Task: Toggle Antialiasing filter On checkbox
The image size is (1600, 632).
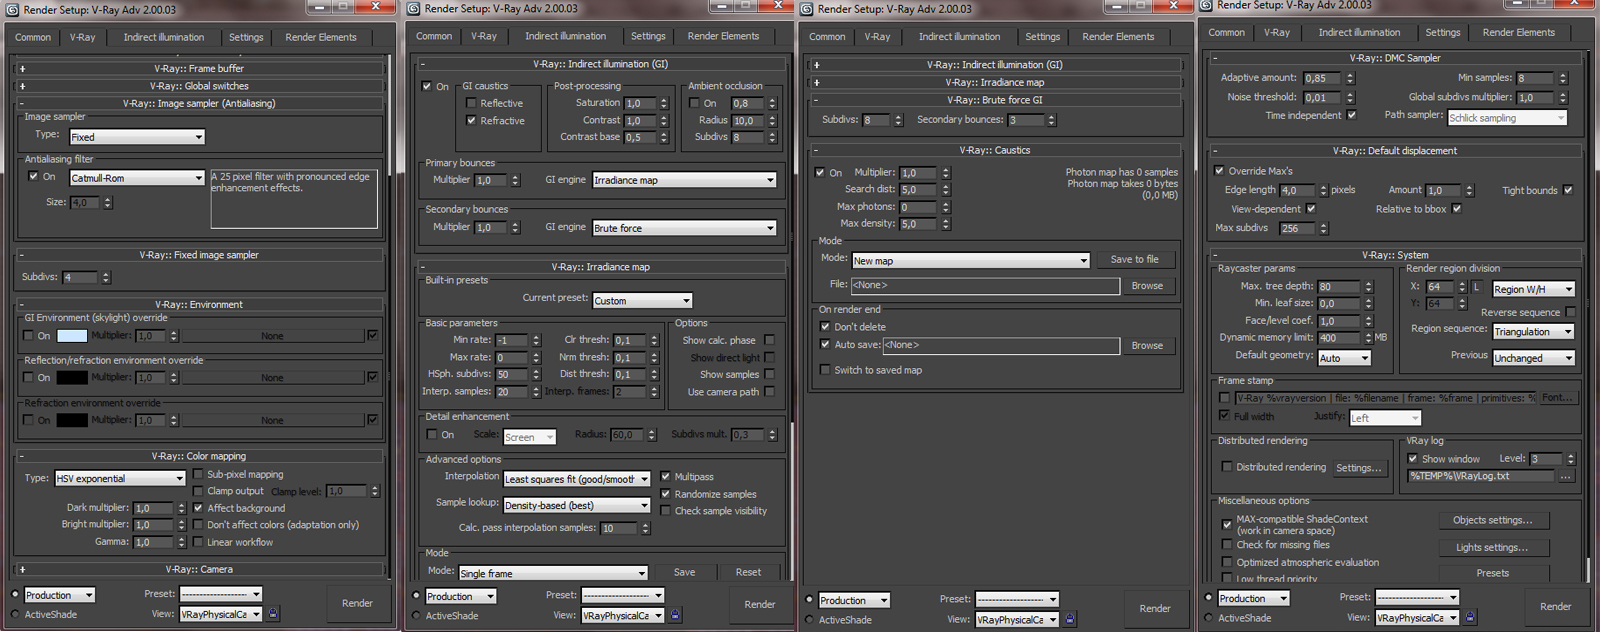Action: tap(33, 176)
